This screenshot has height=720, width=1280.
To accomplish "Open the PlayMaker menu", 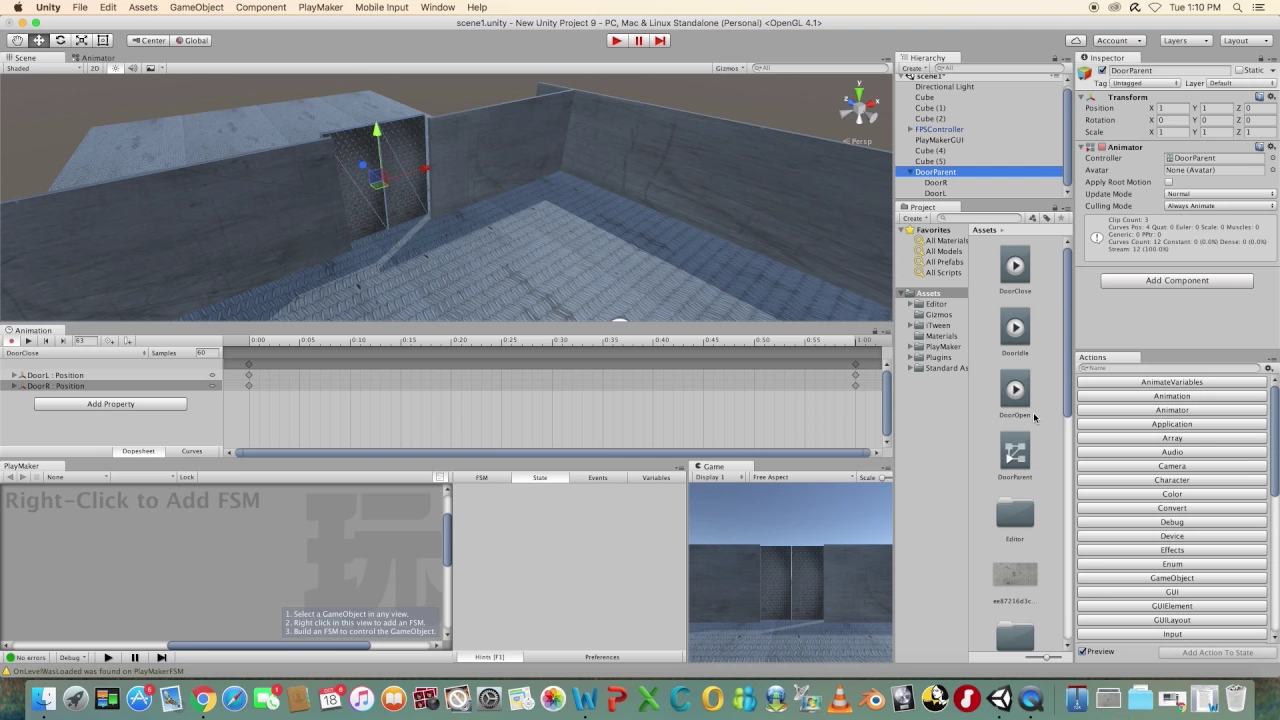I will point(320,7).
